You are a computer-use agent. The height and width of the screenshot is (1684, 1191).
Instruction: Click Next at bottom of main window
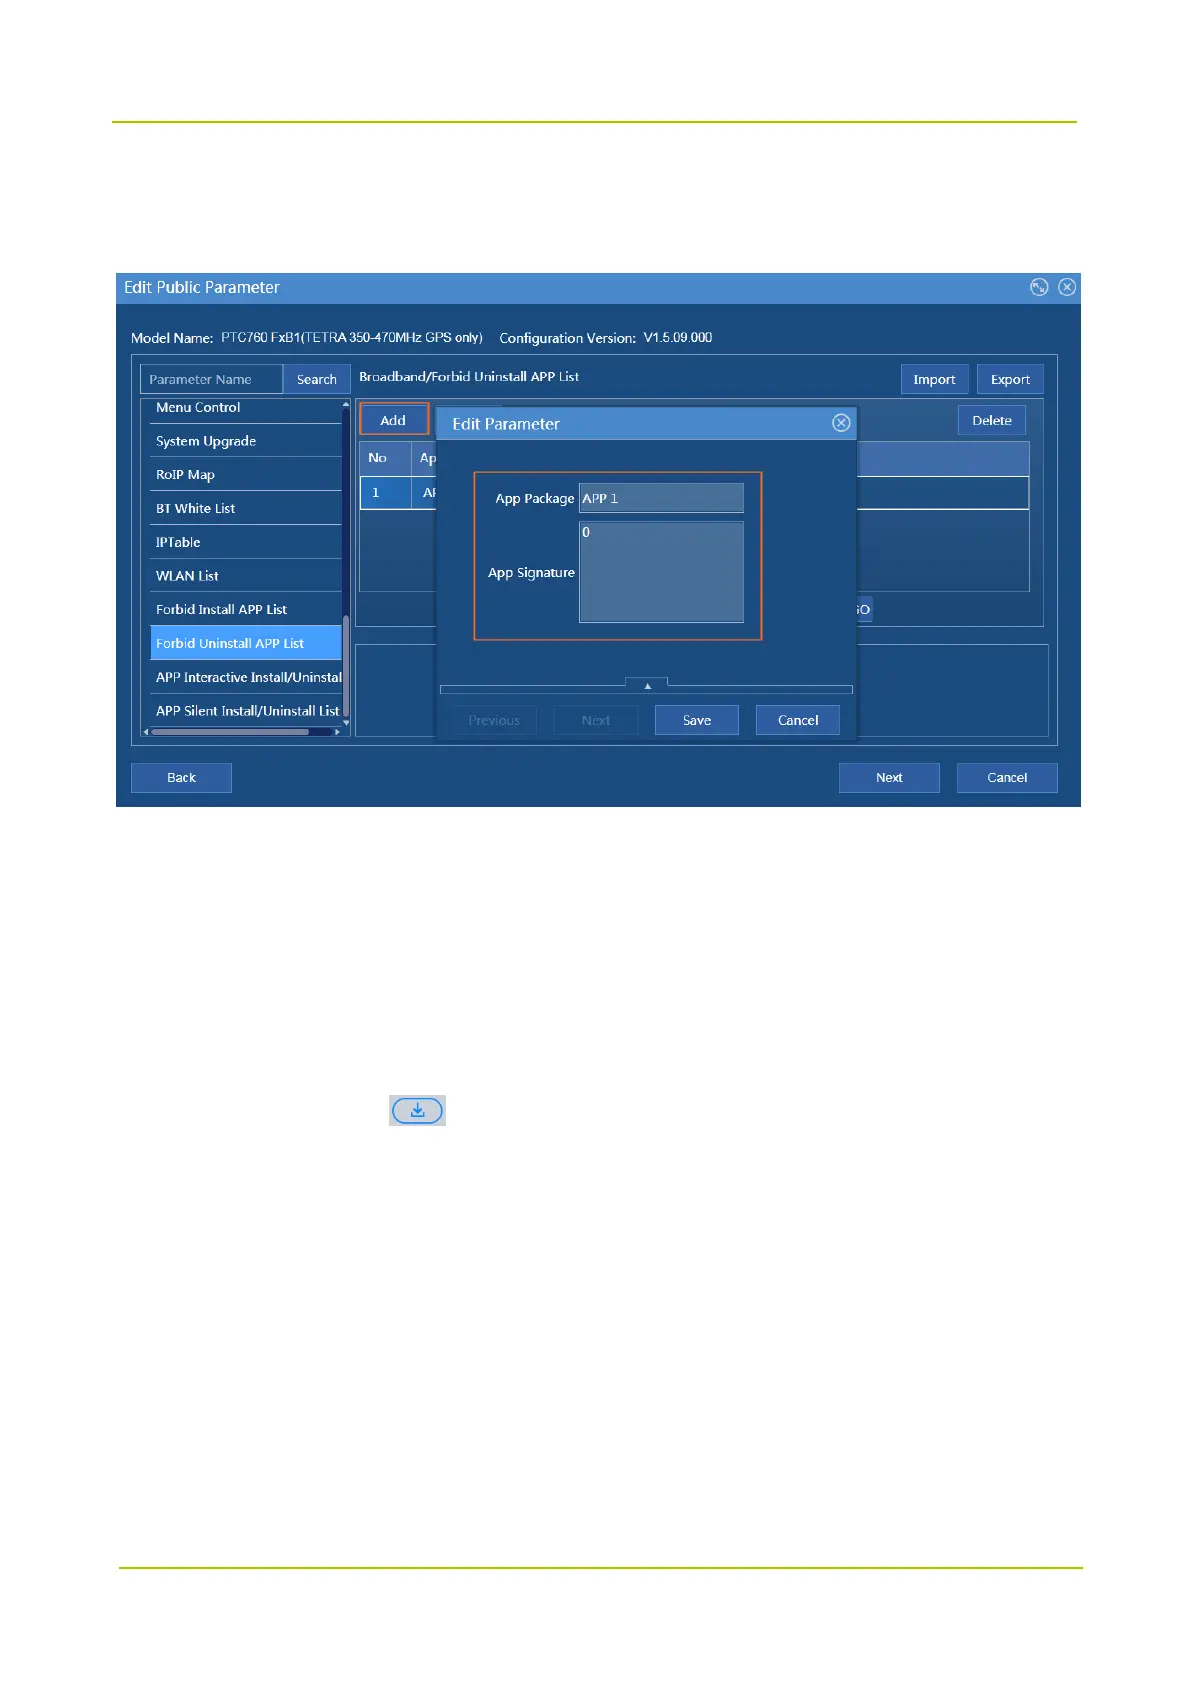(x=889, y=777)
